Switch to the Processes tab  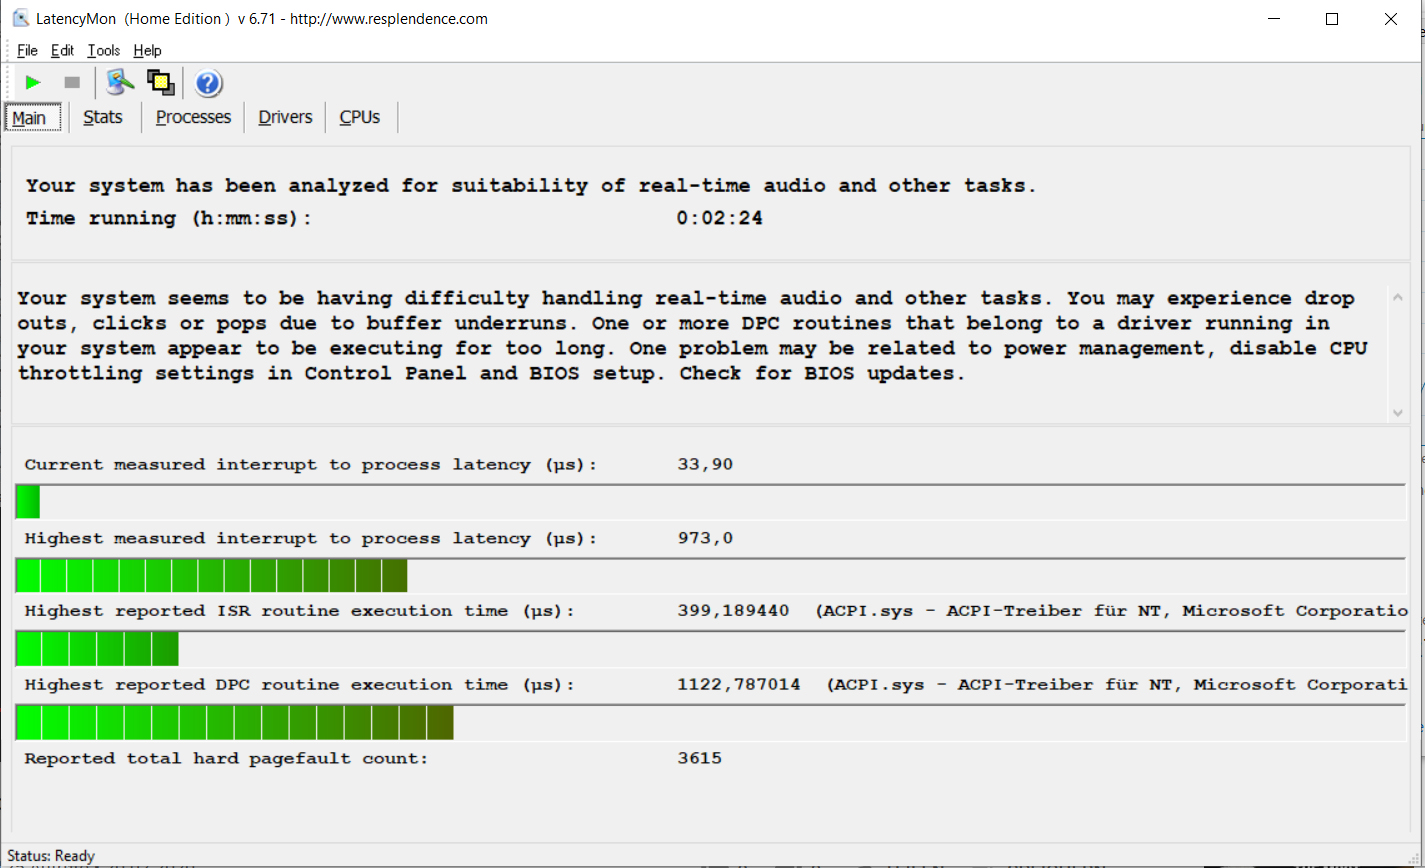coord(193,117)
